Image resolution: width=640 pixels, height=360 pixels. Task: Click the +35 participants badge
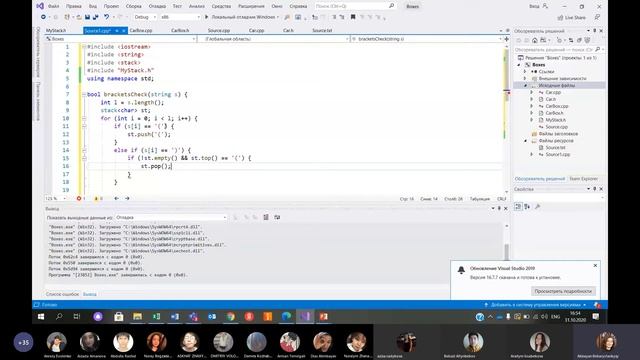24,342
